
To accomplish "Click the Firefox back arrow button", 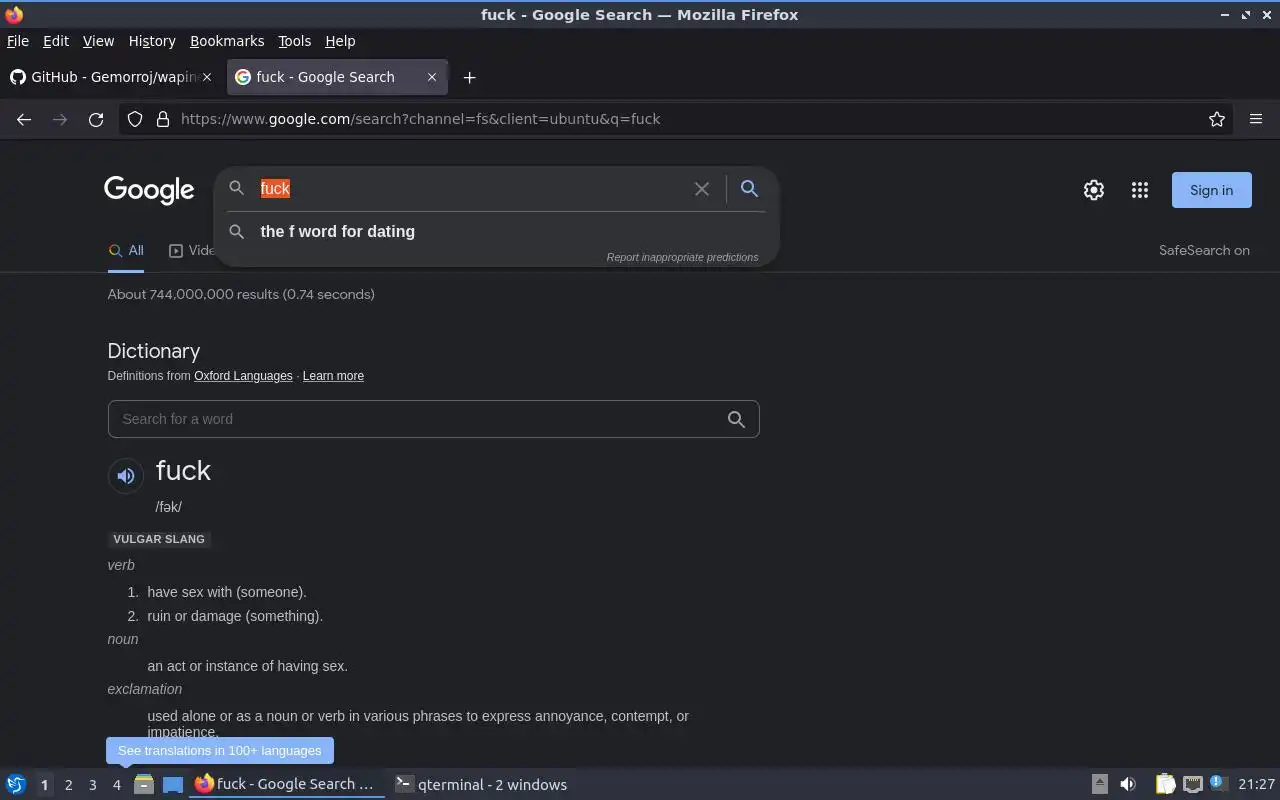I will (x=24, y=119).
